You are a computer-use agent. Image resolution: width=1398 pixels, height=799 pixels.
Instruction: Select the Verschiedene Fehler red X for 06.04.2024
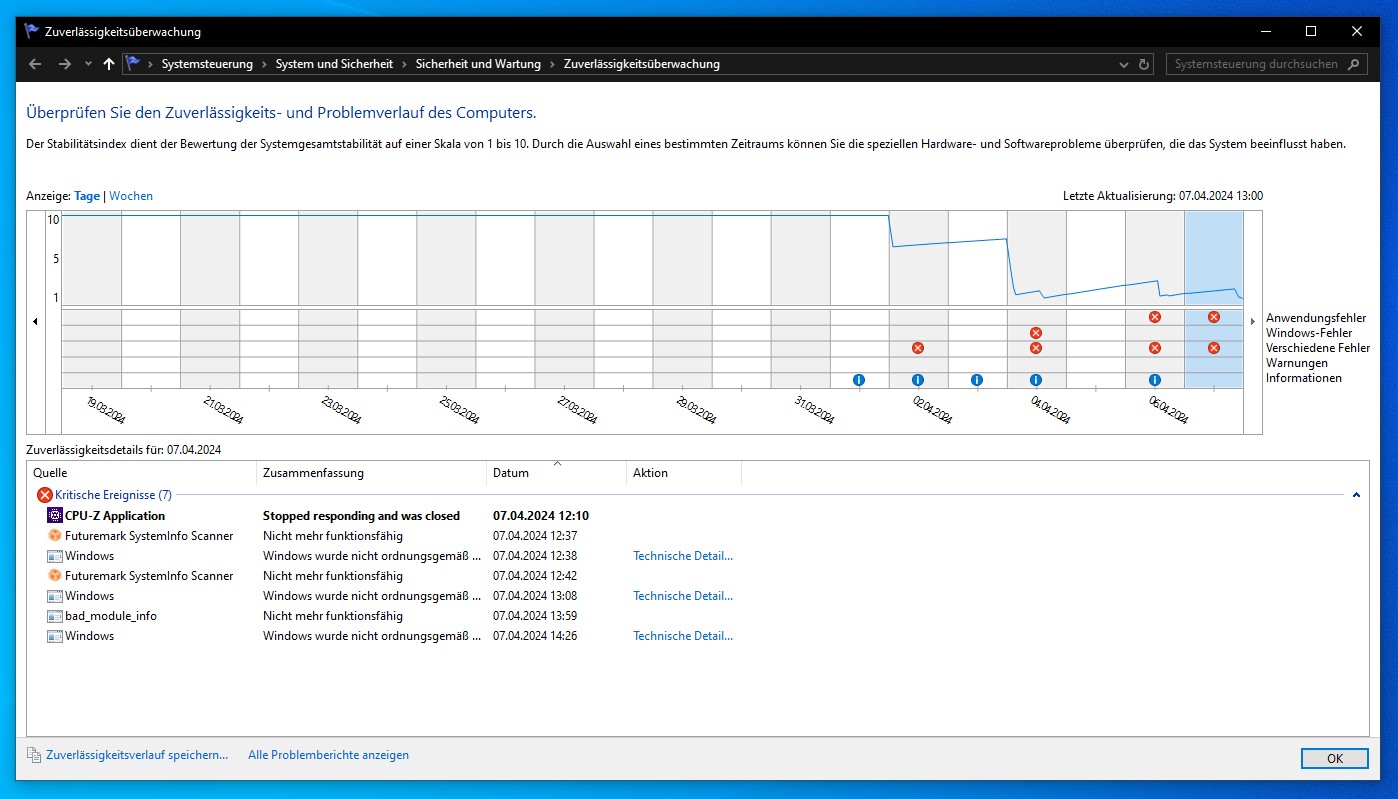click(1155, 348)
